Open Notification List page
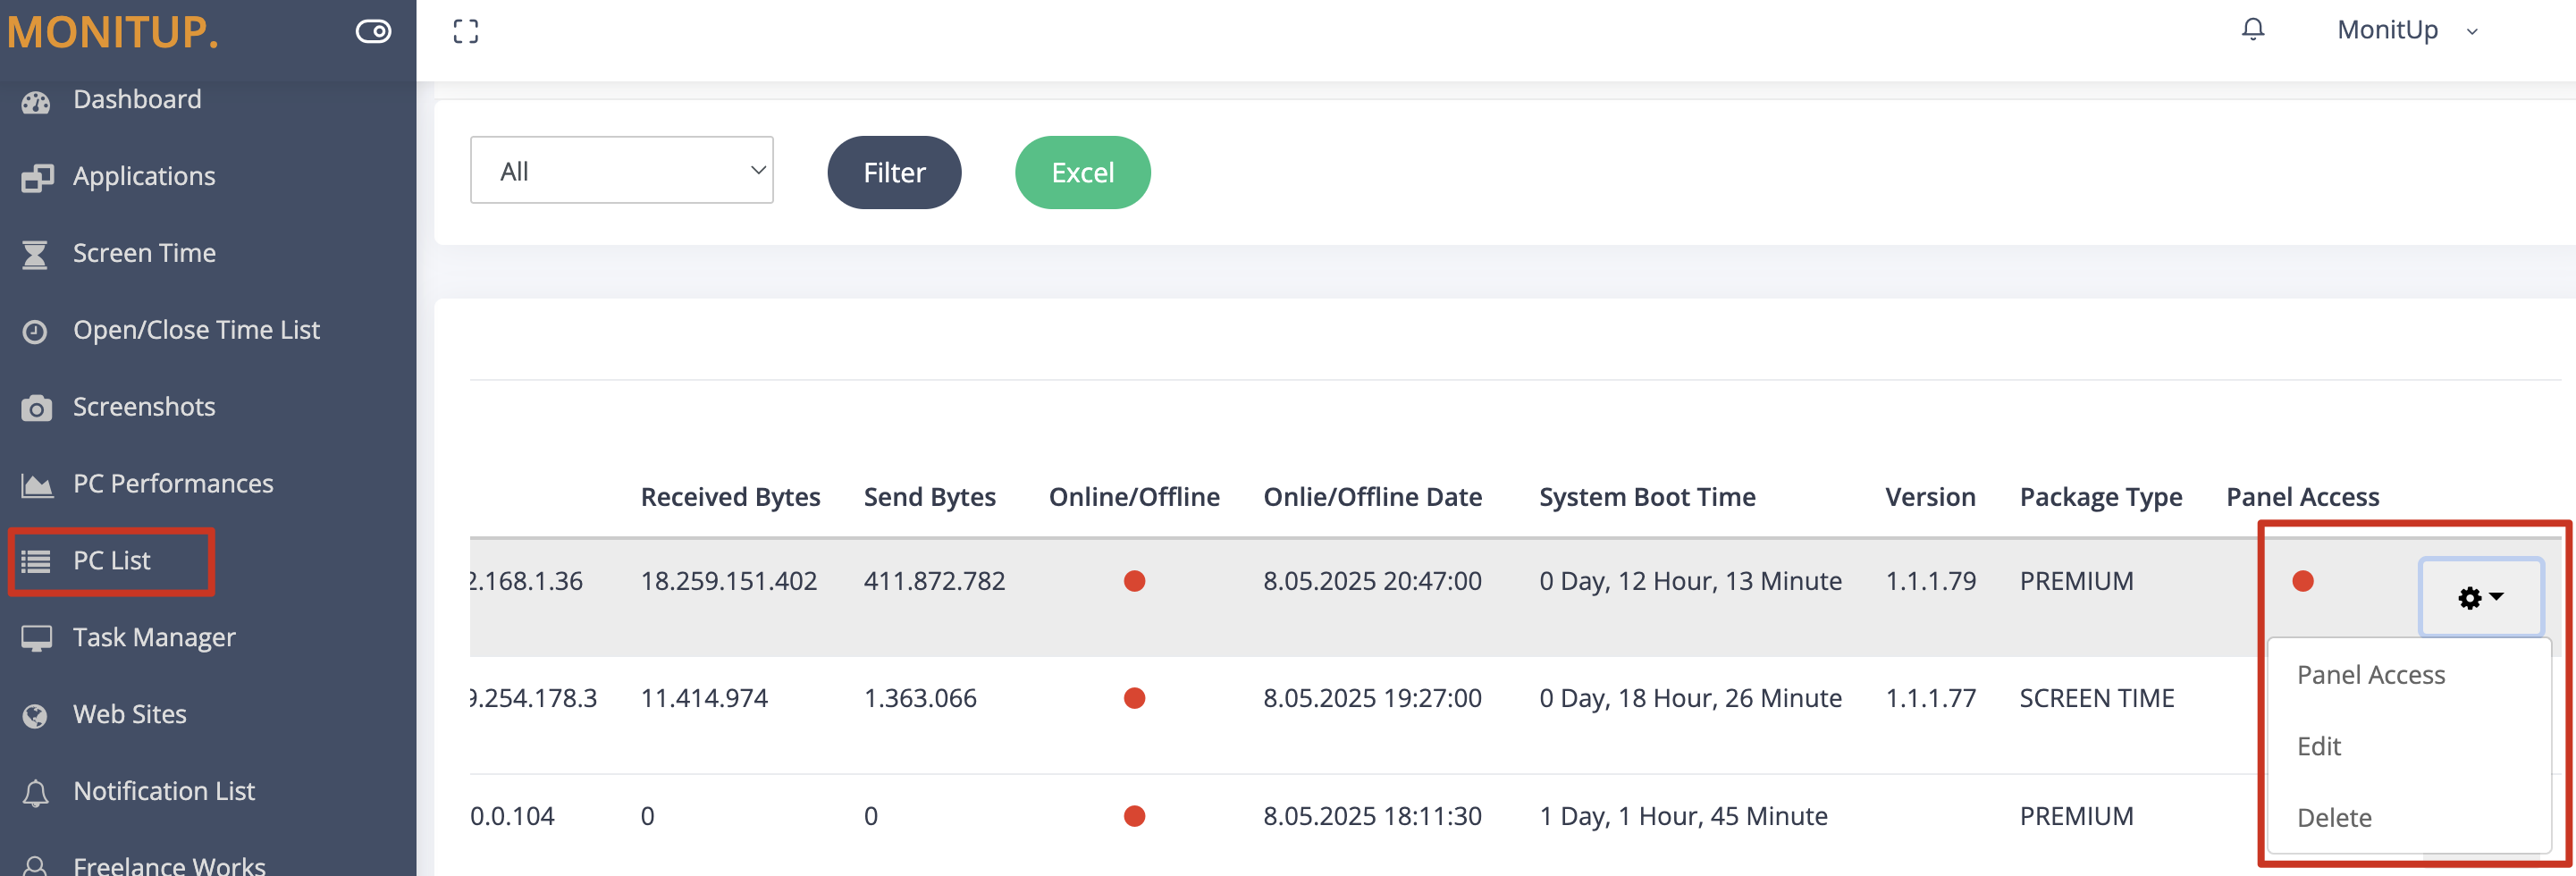 (x=164, y=791)
